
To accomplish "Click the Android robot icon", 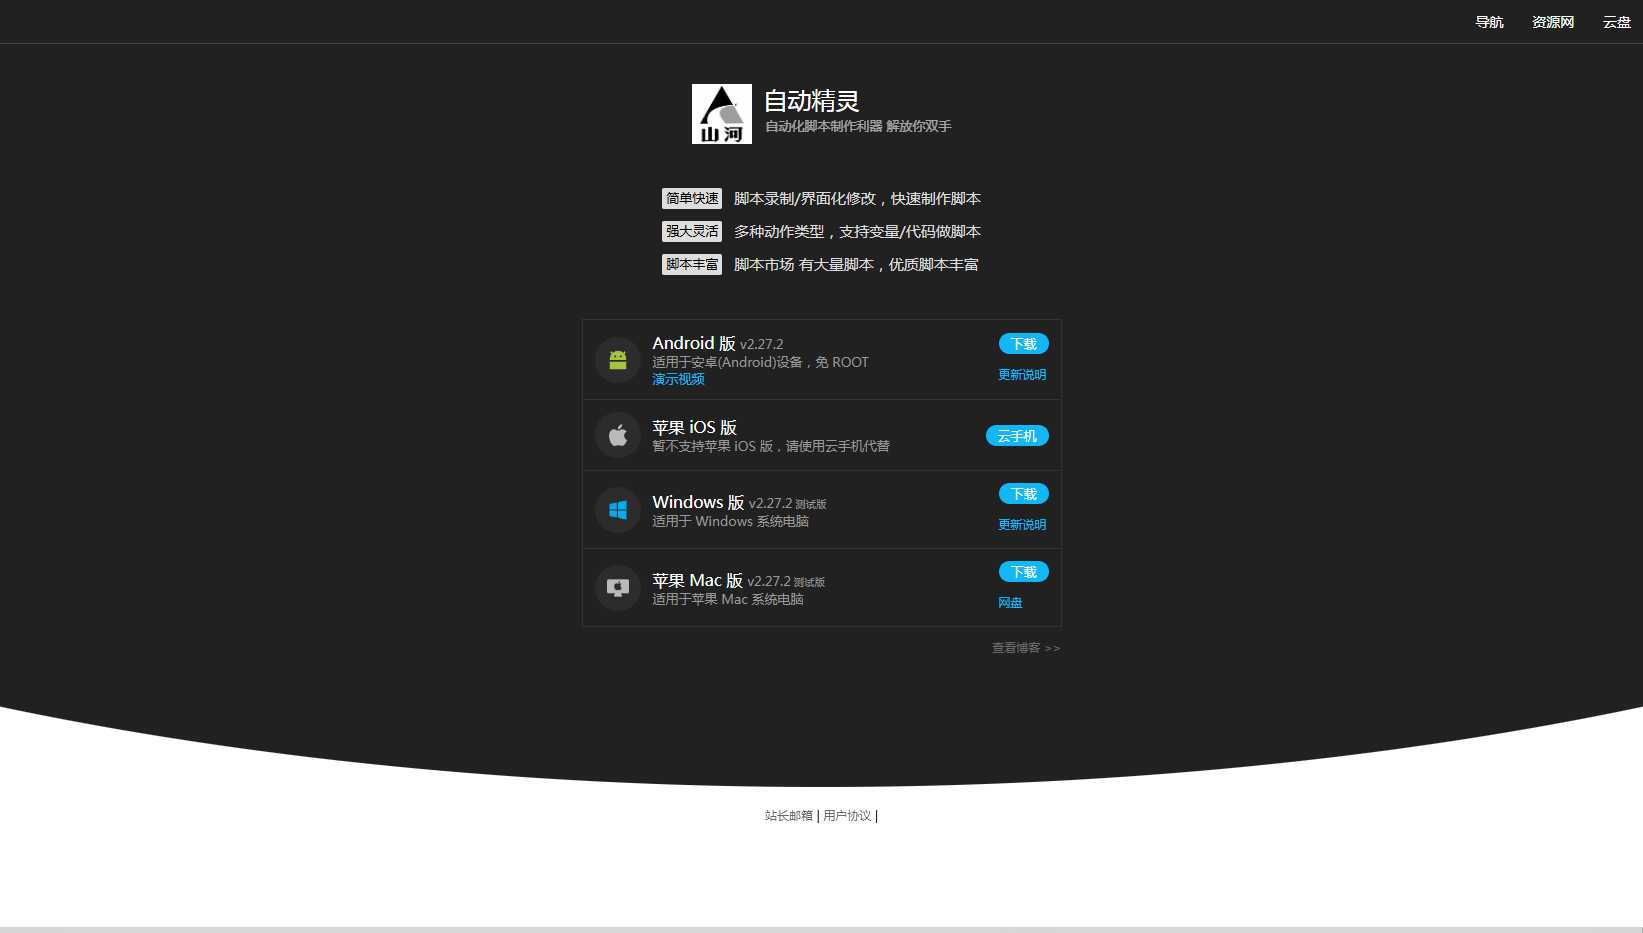I will tap(618, 360).
